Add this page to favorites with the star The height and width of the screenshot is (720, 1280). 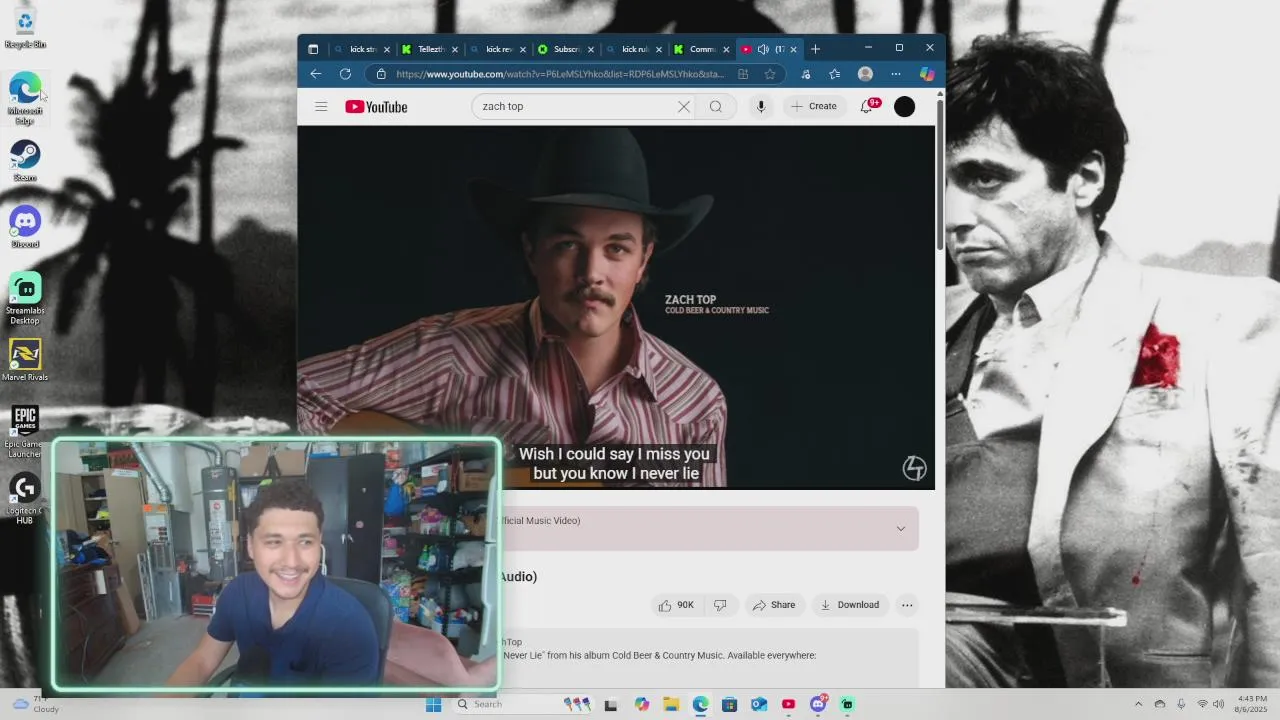tap(770, 74)
